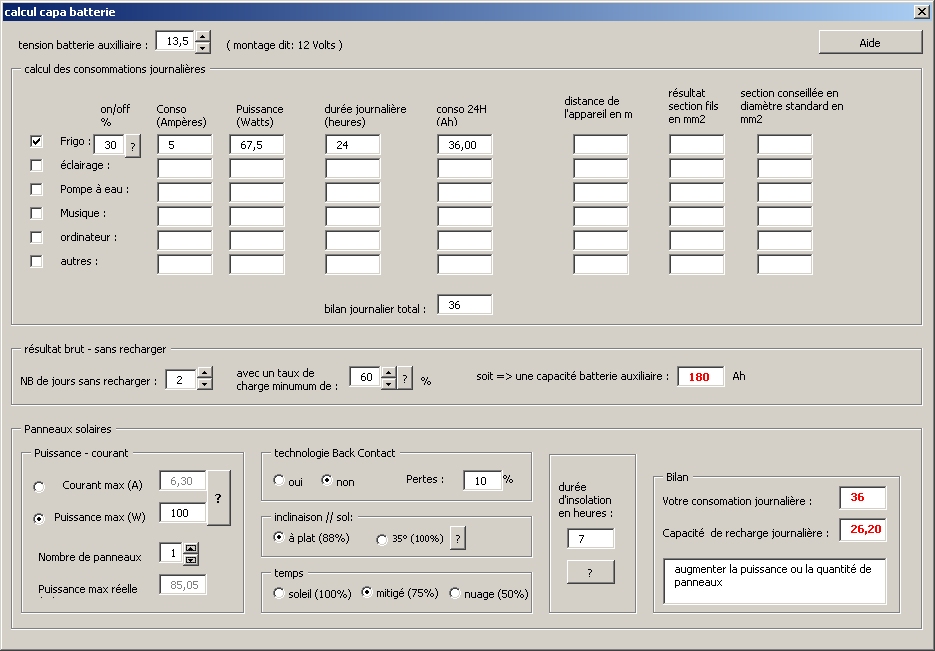Select the nuage (50%) weather option

(455, 594)
